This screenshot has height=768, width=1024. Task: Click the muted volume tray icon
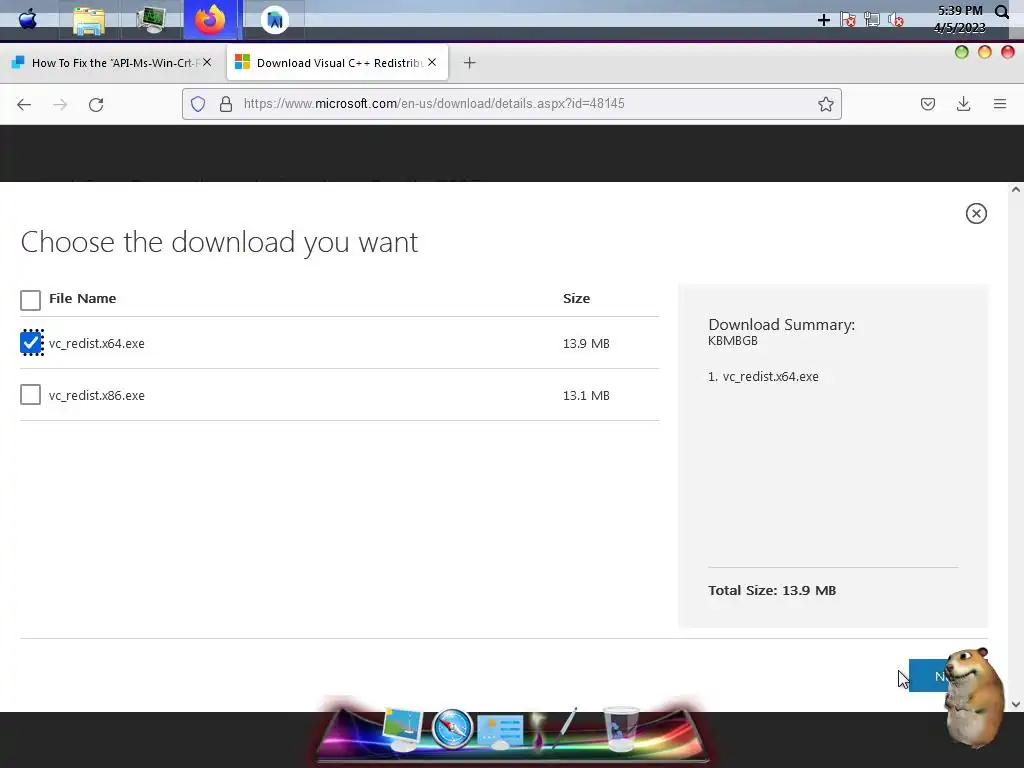pyautogui.click(x=896, y=20)
